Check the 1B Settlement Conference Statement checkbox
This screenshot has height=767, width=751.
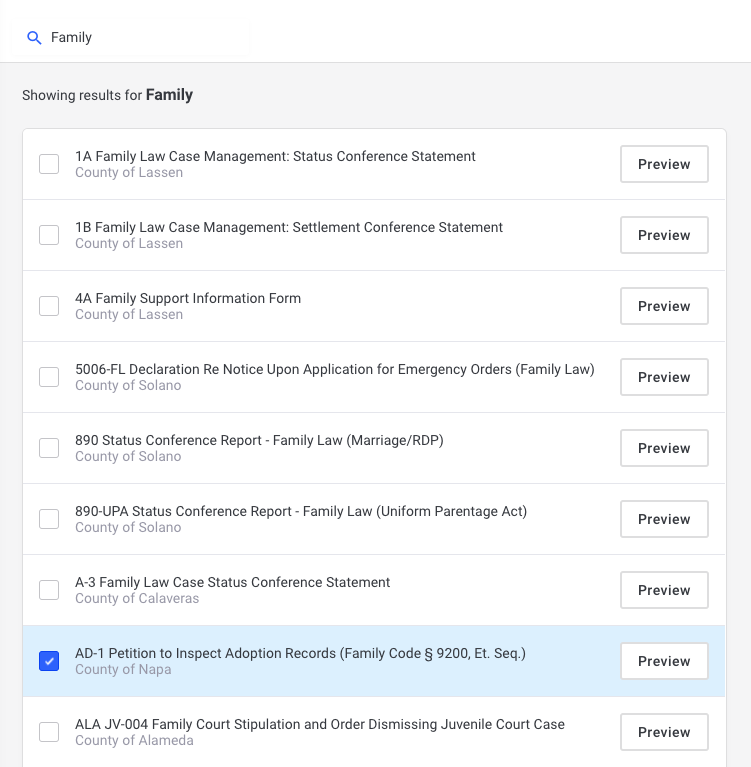(x=49, y=235)
